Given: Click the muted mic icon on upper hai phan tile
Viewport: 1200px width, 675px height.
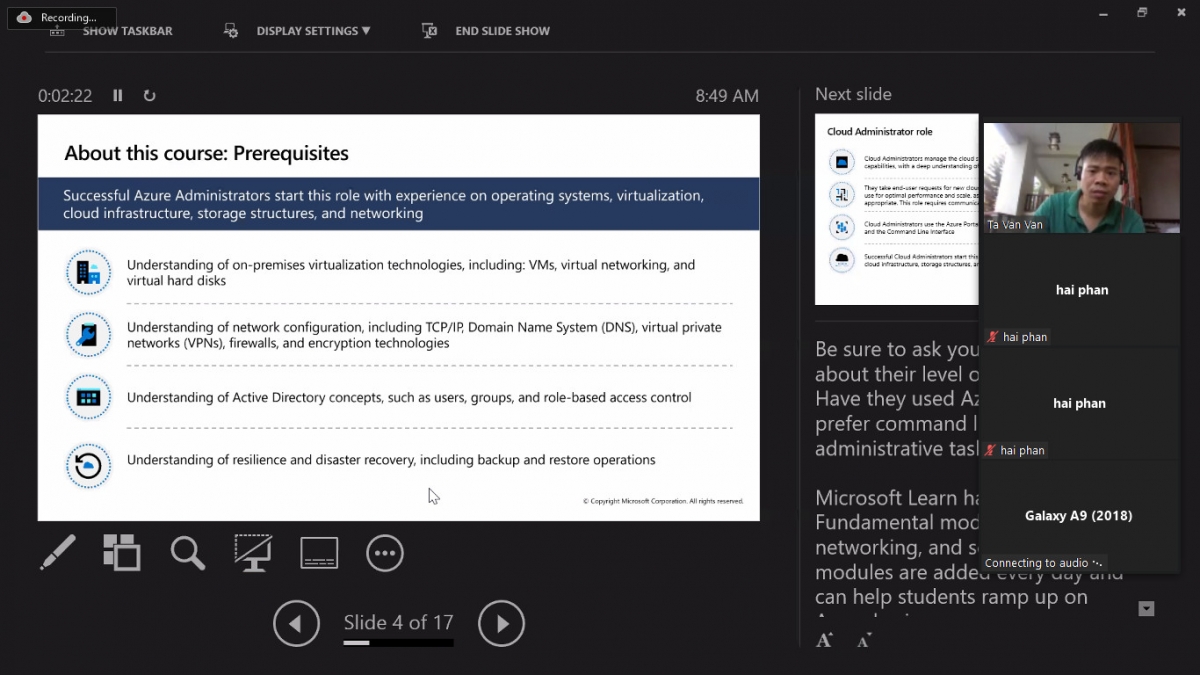Looking at the screenshot, I should pos(992,337).
